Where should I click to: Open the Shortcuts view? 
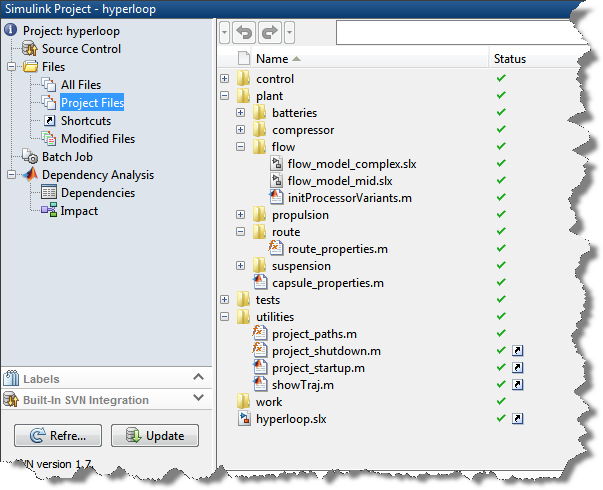coord(85,121)
